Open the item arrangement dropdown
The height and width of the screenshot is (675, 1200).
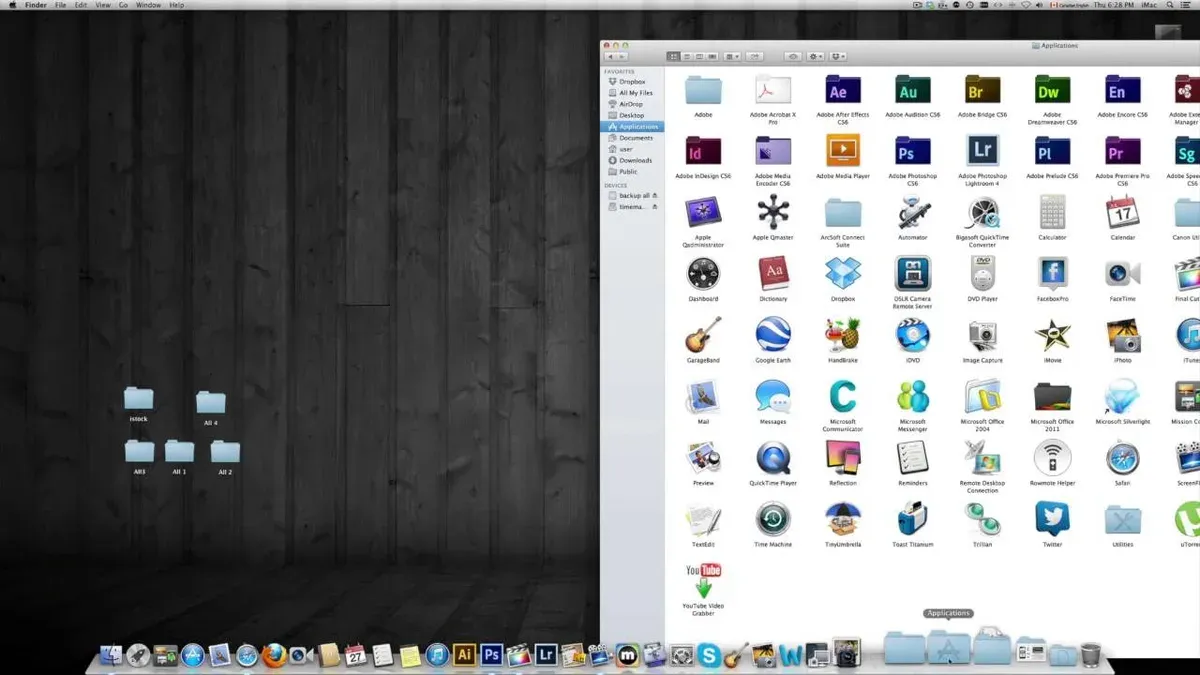tap(733, 57)
